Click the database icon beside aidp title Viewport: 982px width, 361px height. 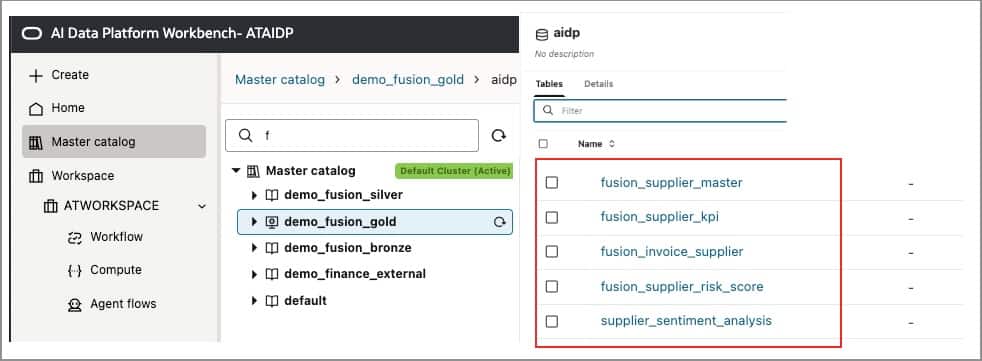click(542, 34)
